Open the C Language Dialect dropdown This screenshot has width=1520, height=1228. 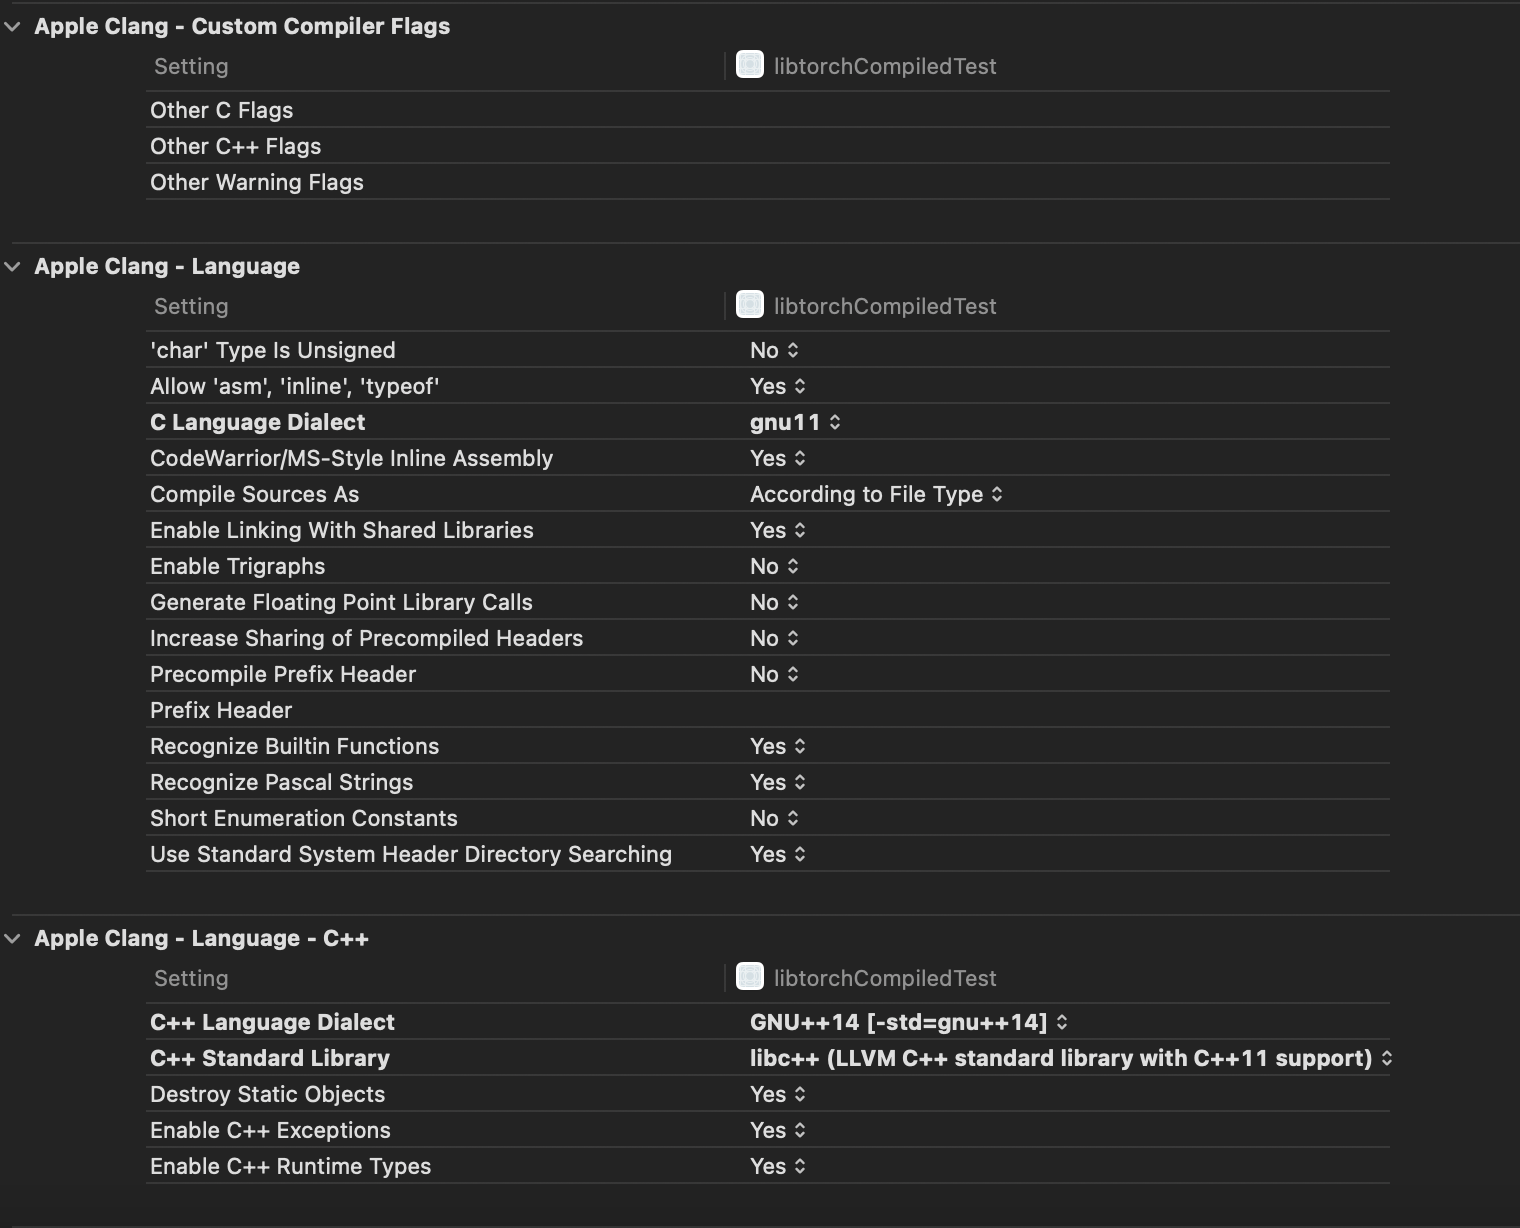(x=795, y=422)
